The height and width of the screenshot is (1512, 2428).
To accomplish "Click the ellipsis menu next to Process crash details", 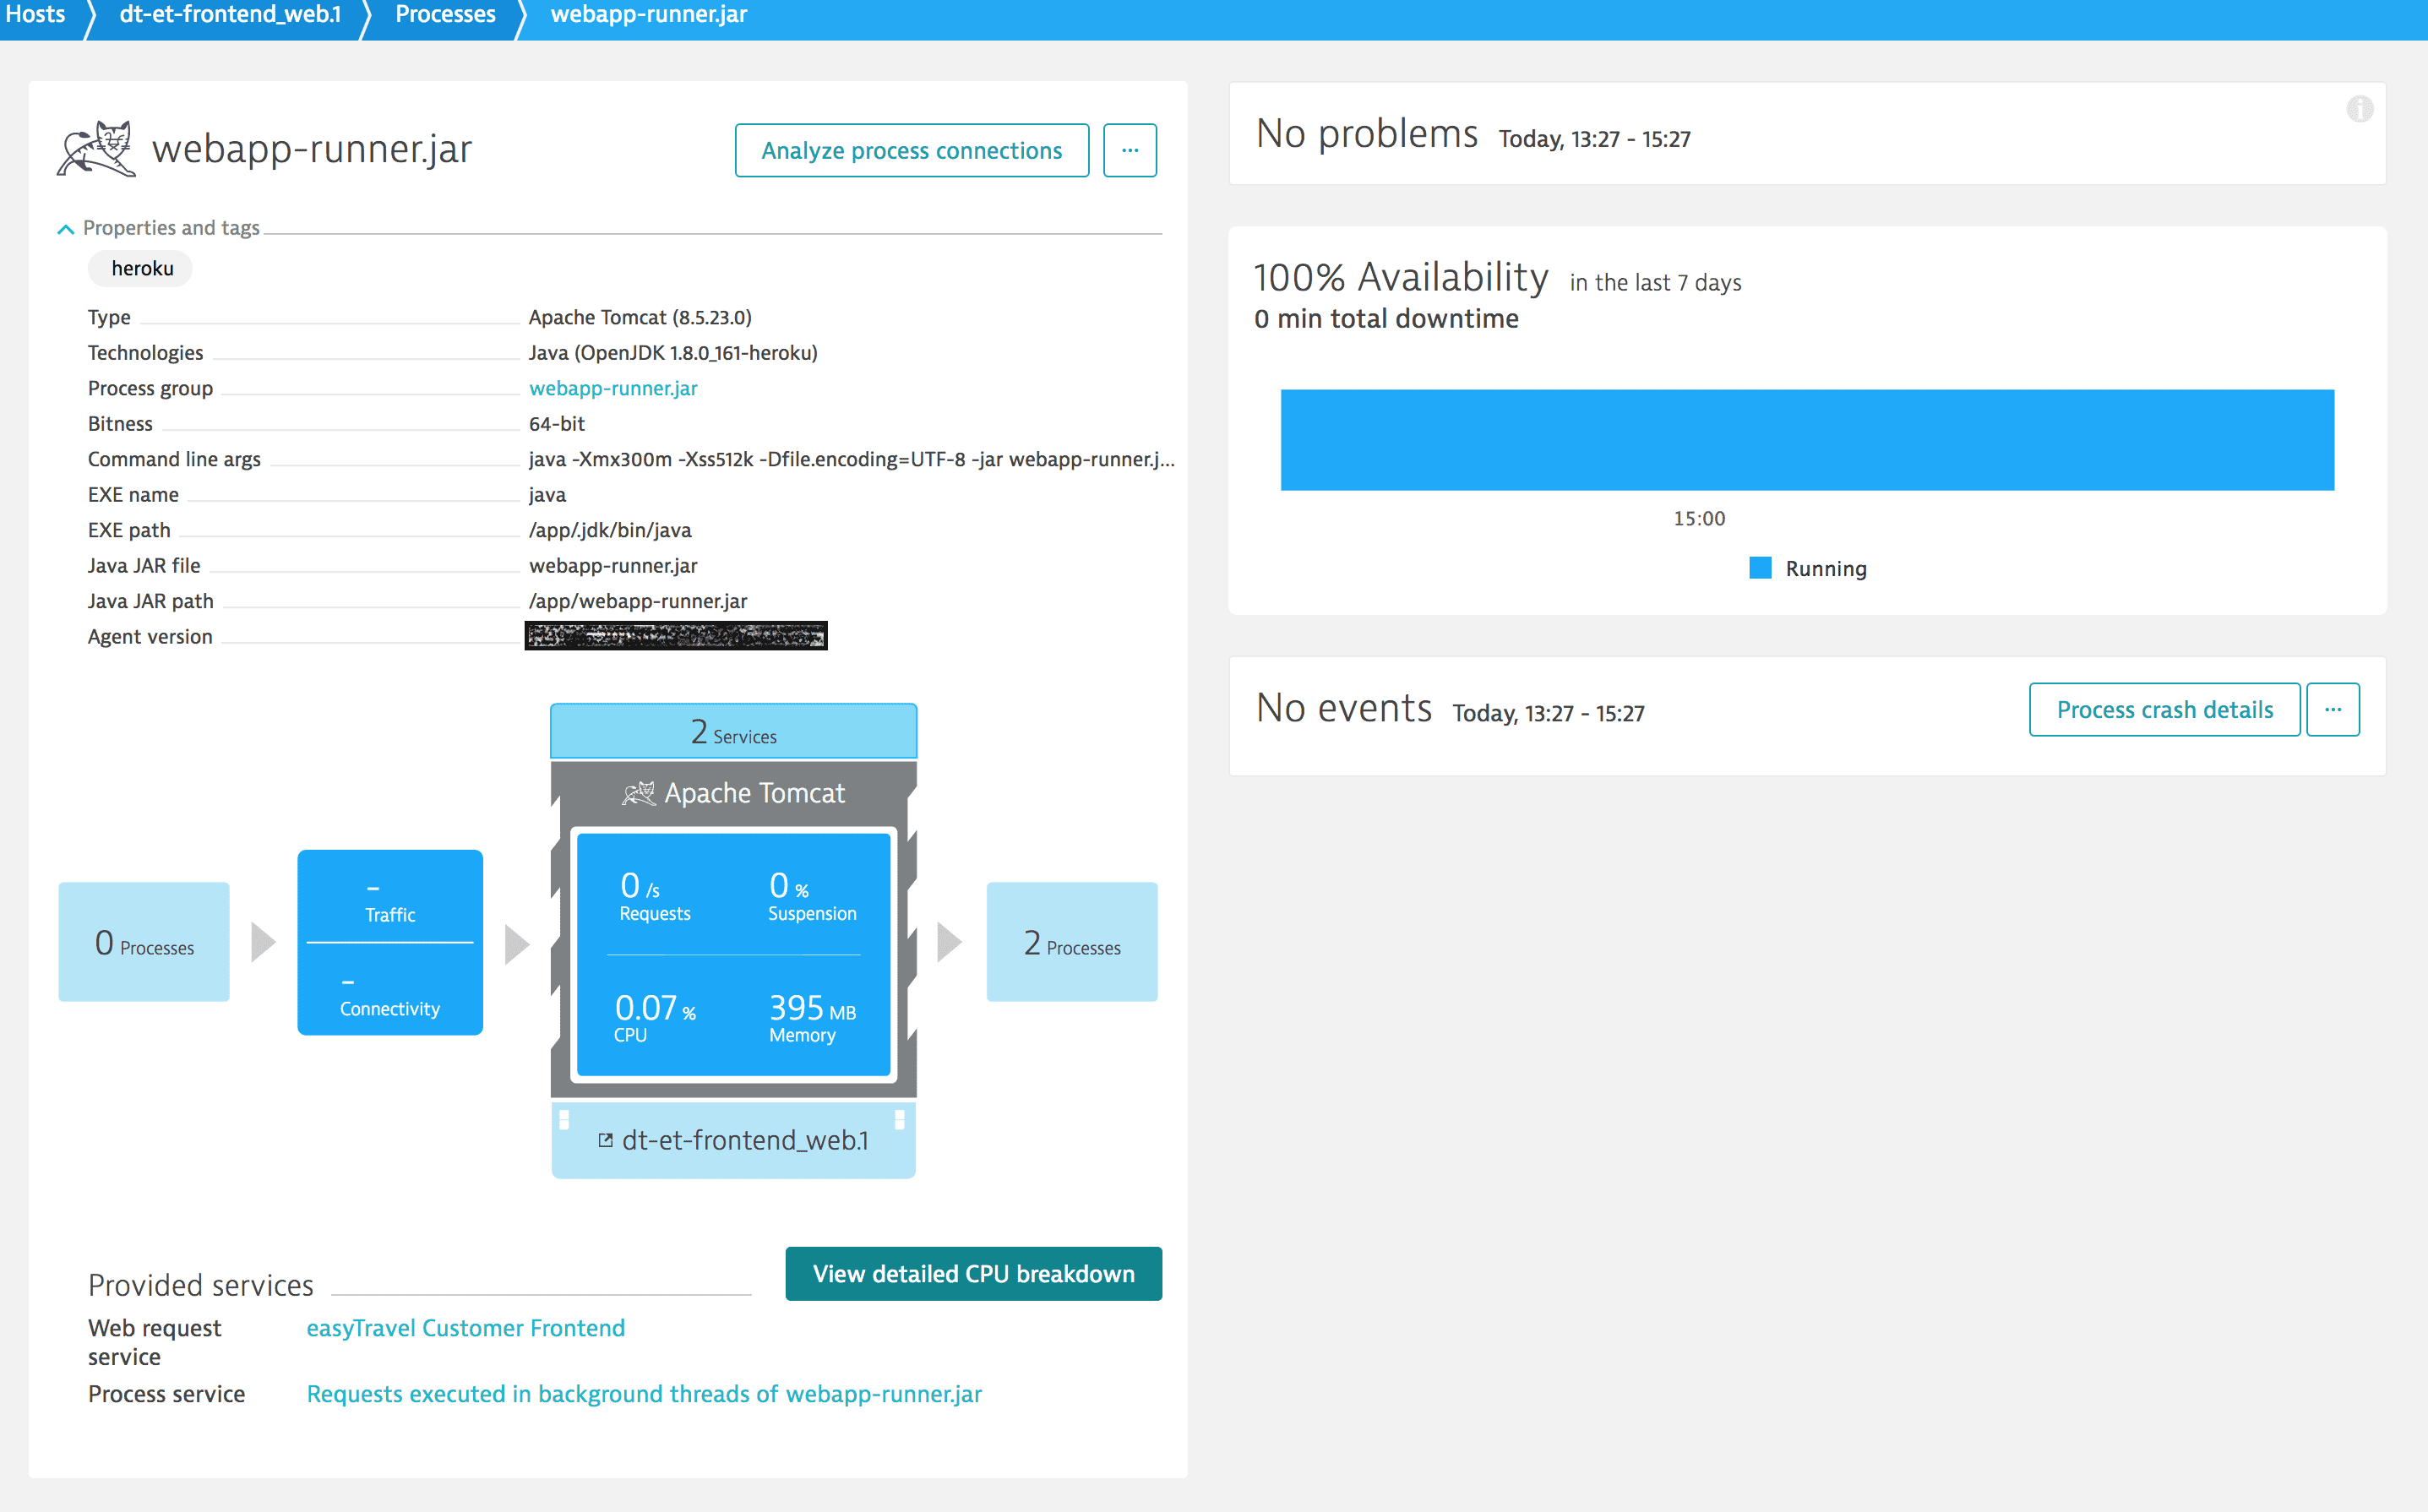I will [2334, 709].
